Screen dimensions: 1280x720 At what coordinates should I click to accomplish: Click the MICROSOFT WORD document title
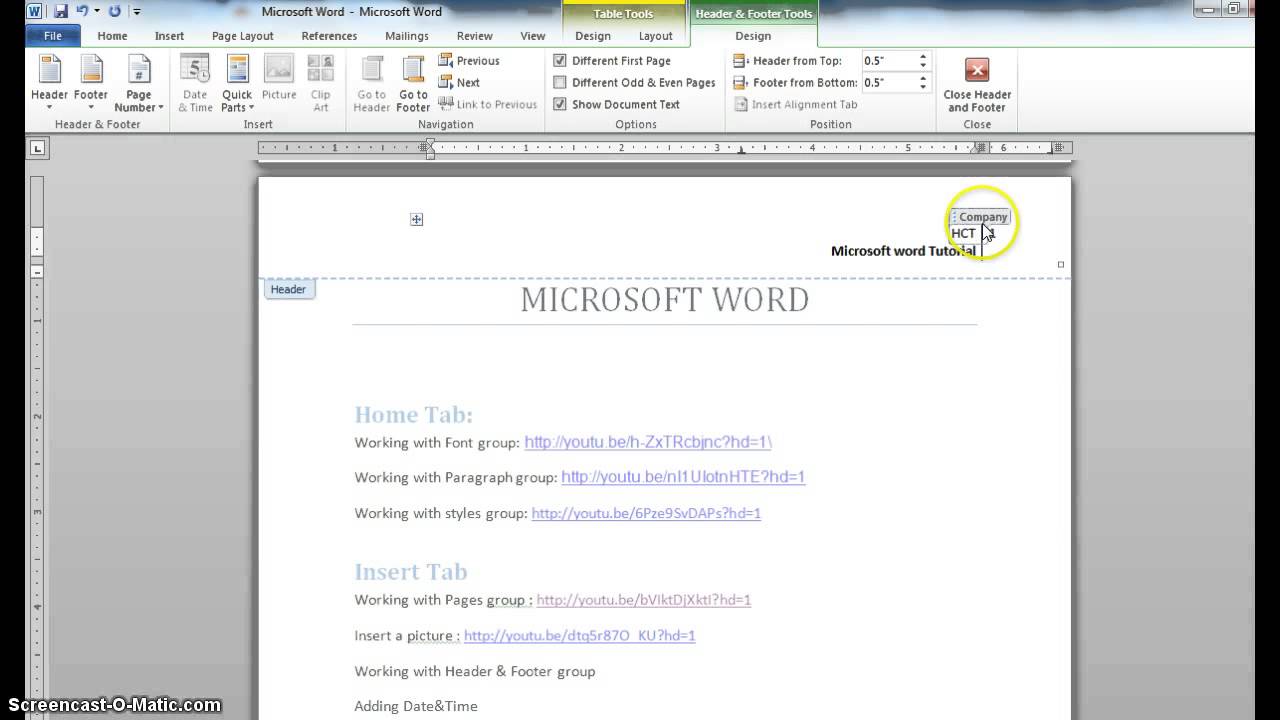(665, 300)
